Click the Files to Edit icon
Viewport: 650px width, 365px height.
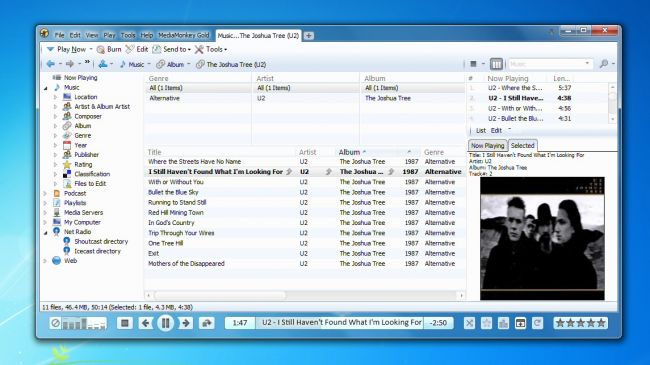(67, 183)
